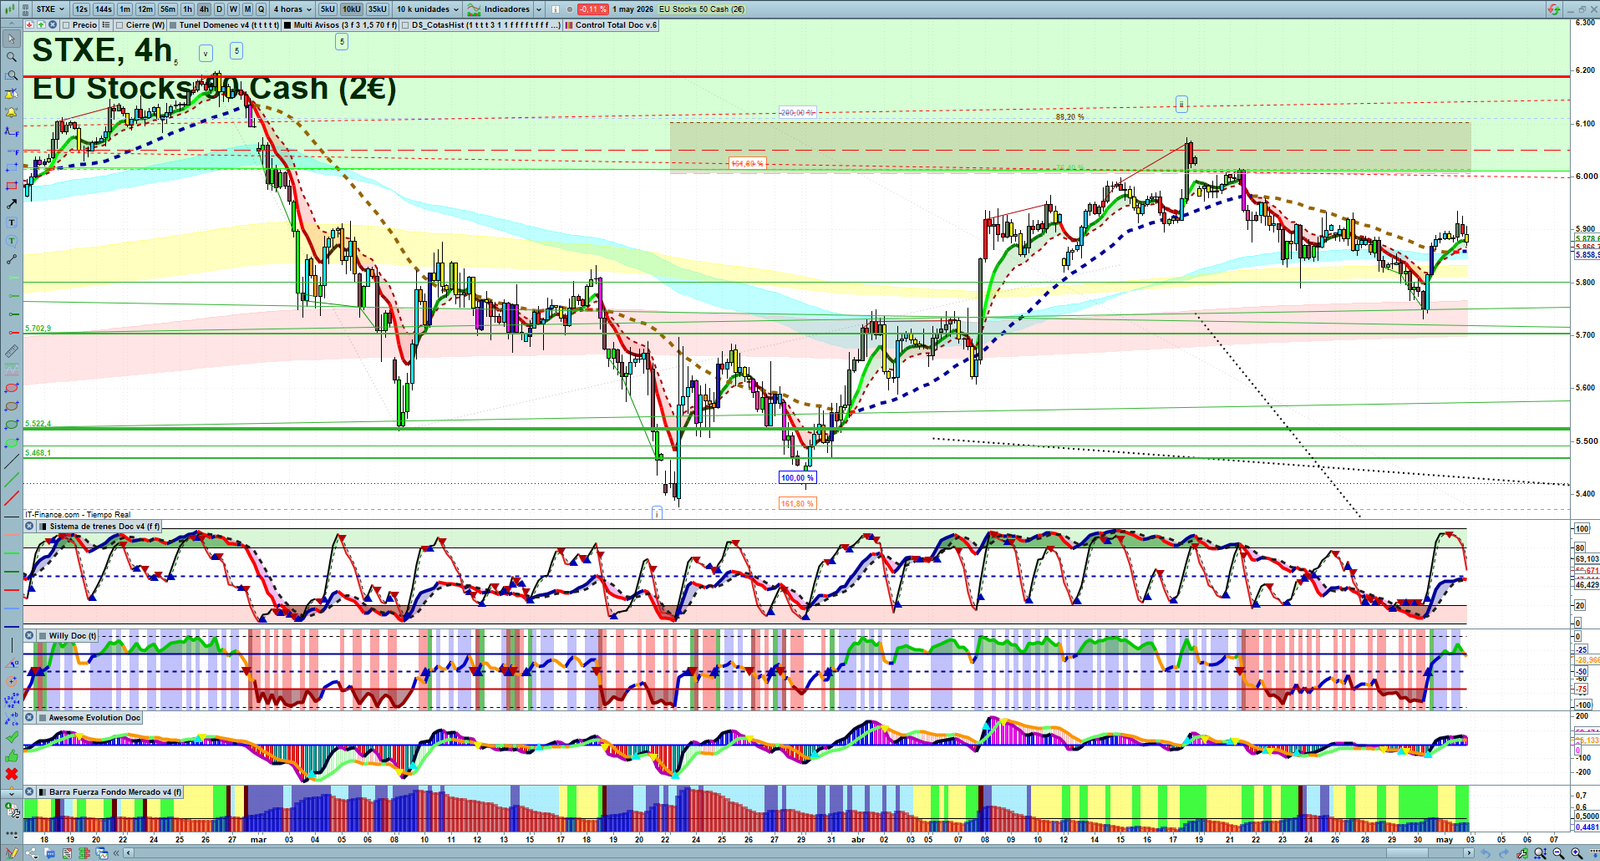This screenshot has width=1600, height=861.
Task: Expand the arrow dropdown right of Indicadores
Action: click(x=538, y=9)
